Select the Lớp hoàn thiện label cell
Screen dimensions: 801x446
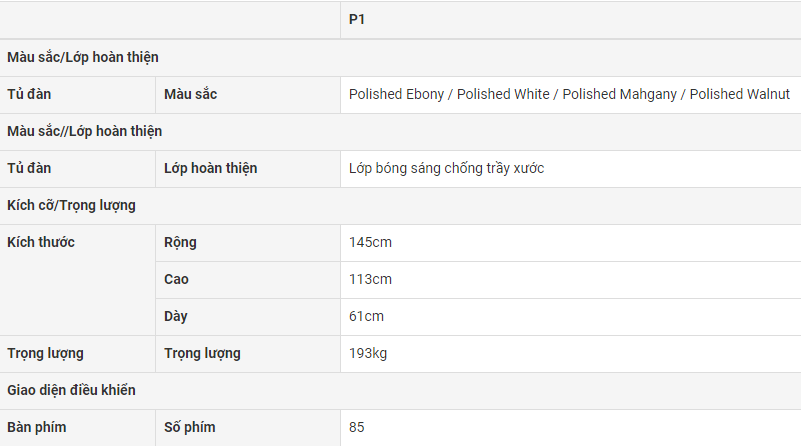pos(210,168)
